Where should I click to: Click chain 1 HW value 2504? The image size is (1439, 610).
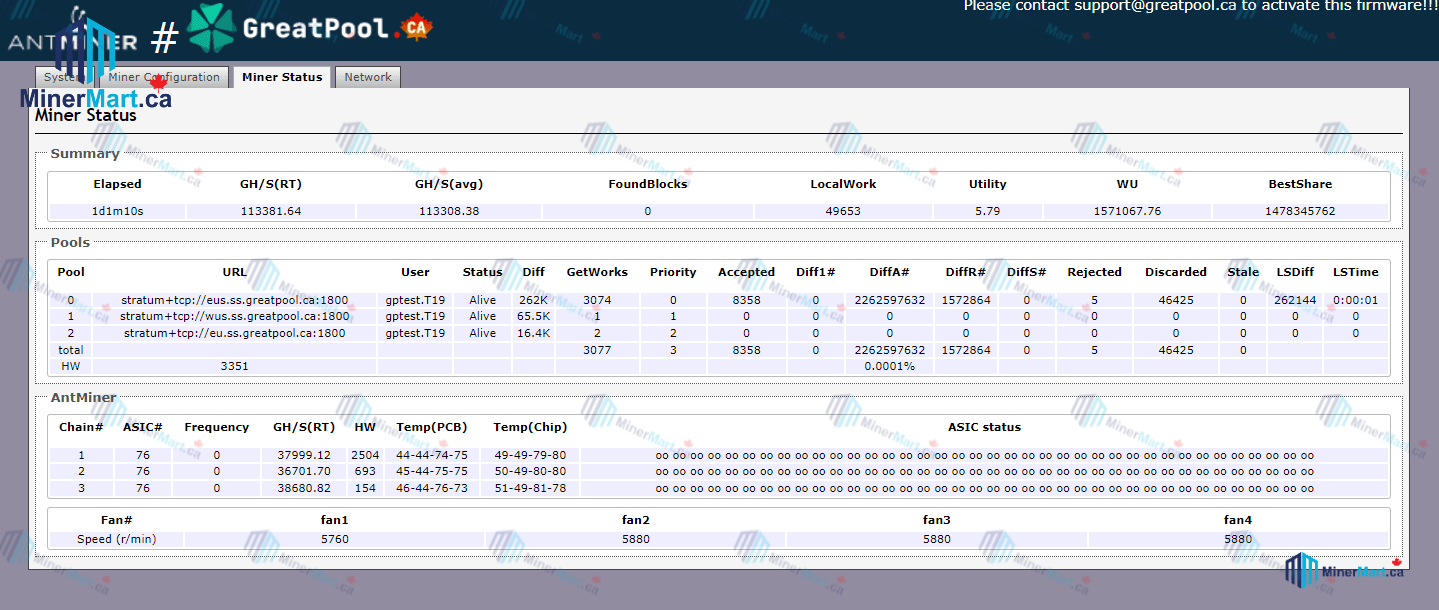[x=365, y=456]
